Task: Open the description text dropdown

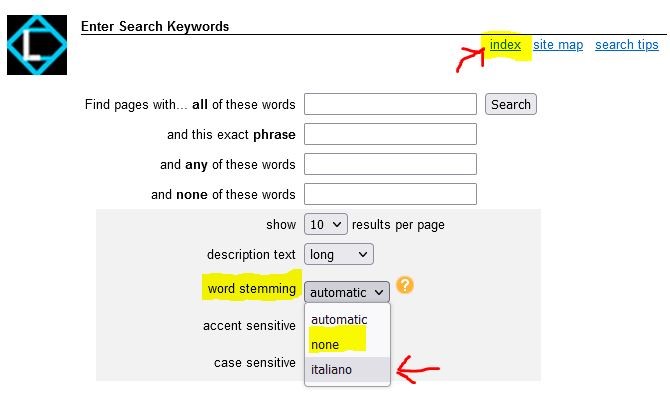Action: [339, 254]
